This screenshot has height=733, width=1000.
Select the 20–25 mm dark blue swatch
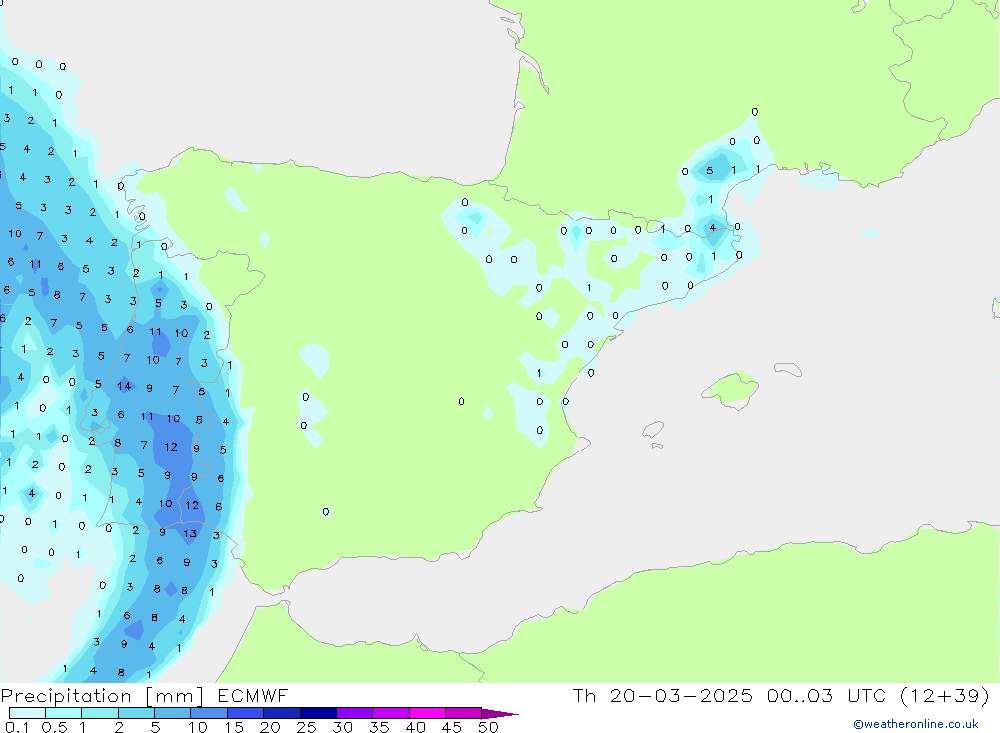(282, 713)
